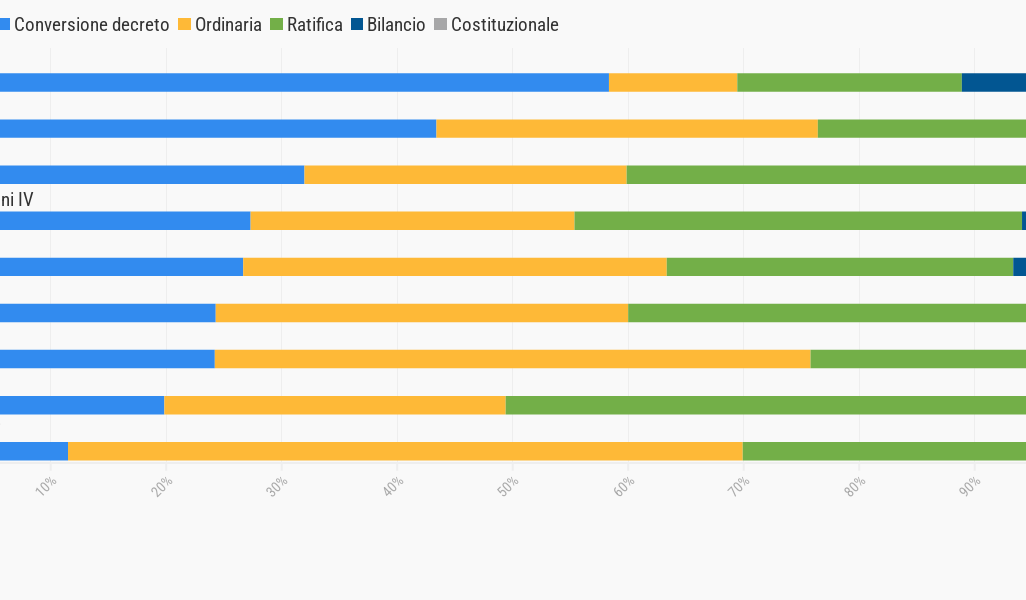The height and width of the screenshot is (600, 1026).
Task: Toggle the Bilancio legend label
Action: [396, 25]
